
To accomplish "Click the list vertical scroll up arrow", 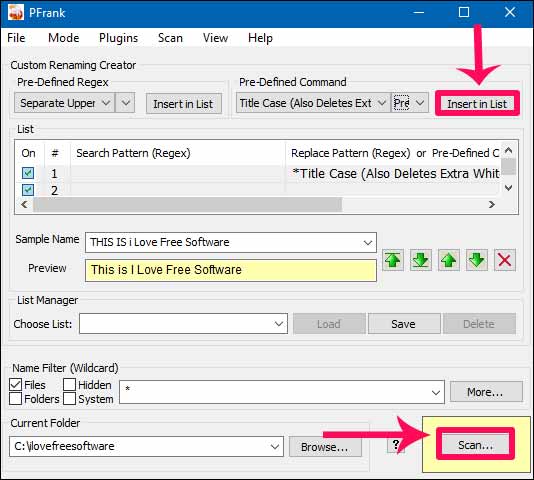I will click(508, 150).
